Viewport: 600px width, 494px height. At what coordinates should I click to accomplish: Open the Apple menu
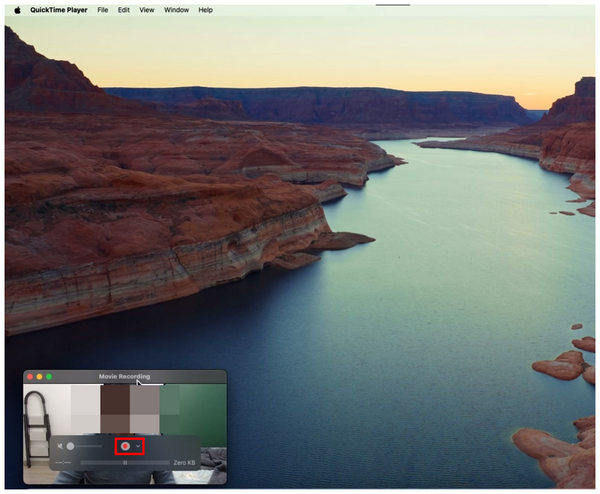point(17,10)
